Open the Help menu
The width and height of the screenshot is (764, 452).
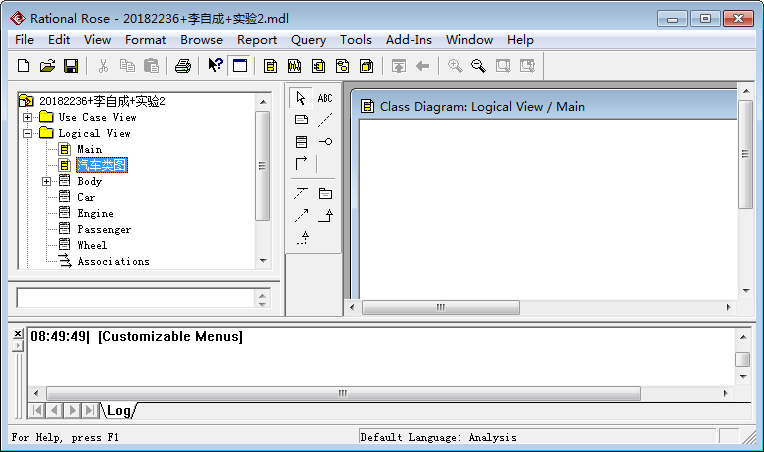click(520, 40)
